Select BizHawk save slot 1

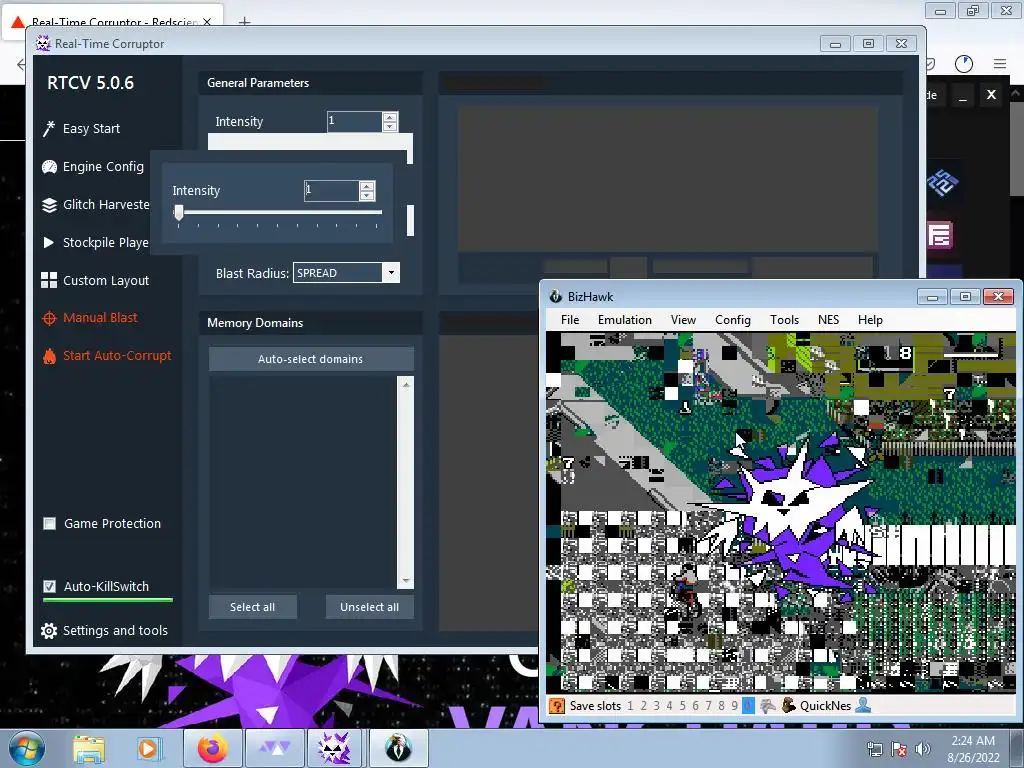(630, 706)
